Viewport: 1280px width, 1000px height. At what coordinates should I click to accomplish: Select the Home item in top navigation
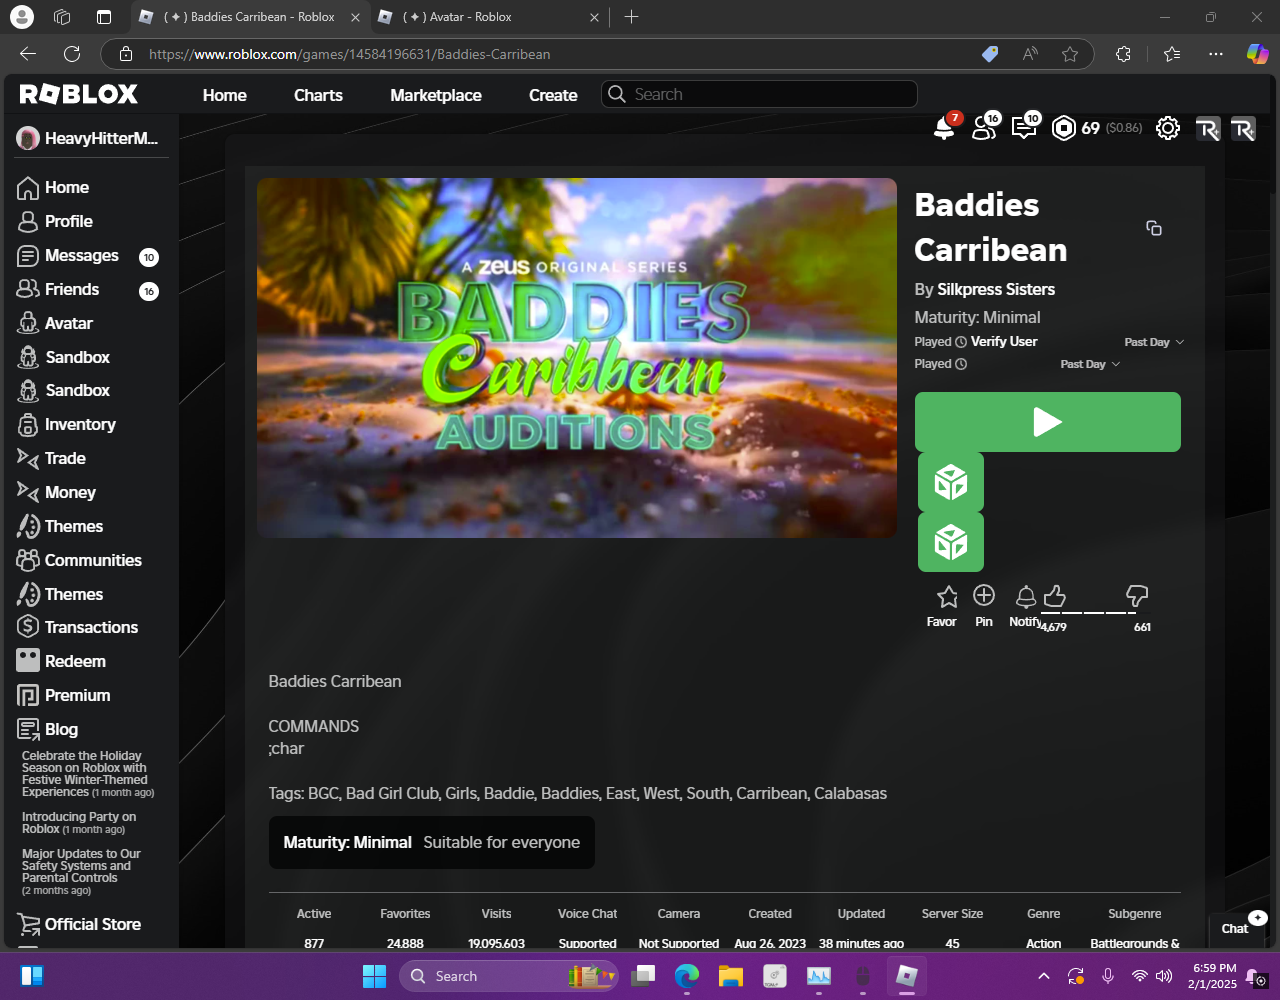tap(224, 96)
